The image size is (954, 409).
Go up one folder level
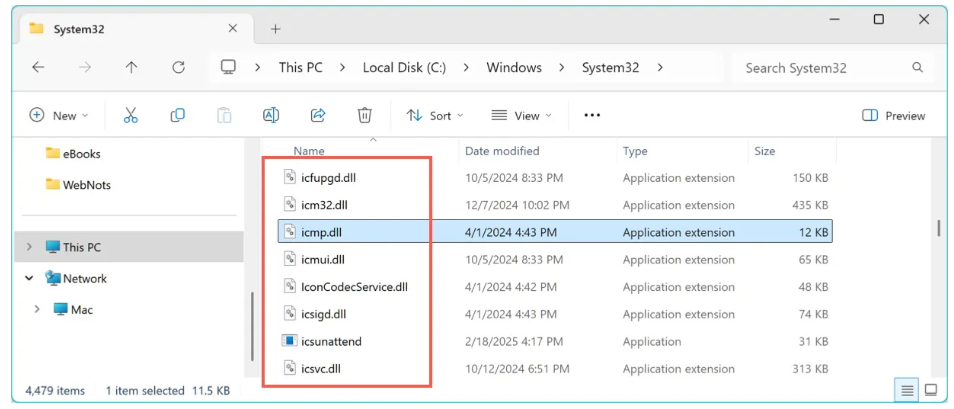(131, 68)
